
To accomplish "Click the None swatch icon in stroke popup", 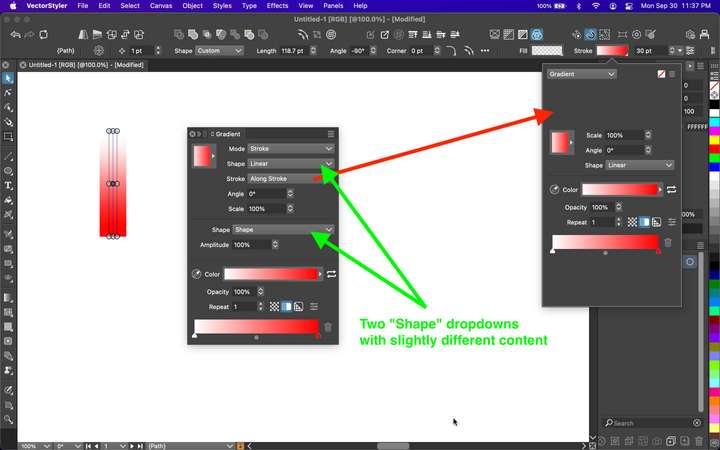I will click(661, 74).
